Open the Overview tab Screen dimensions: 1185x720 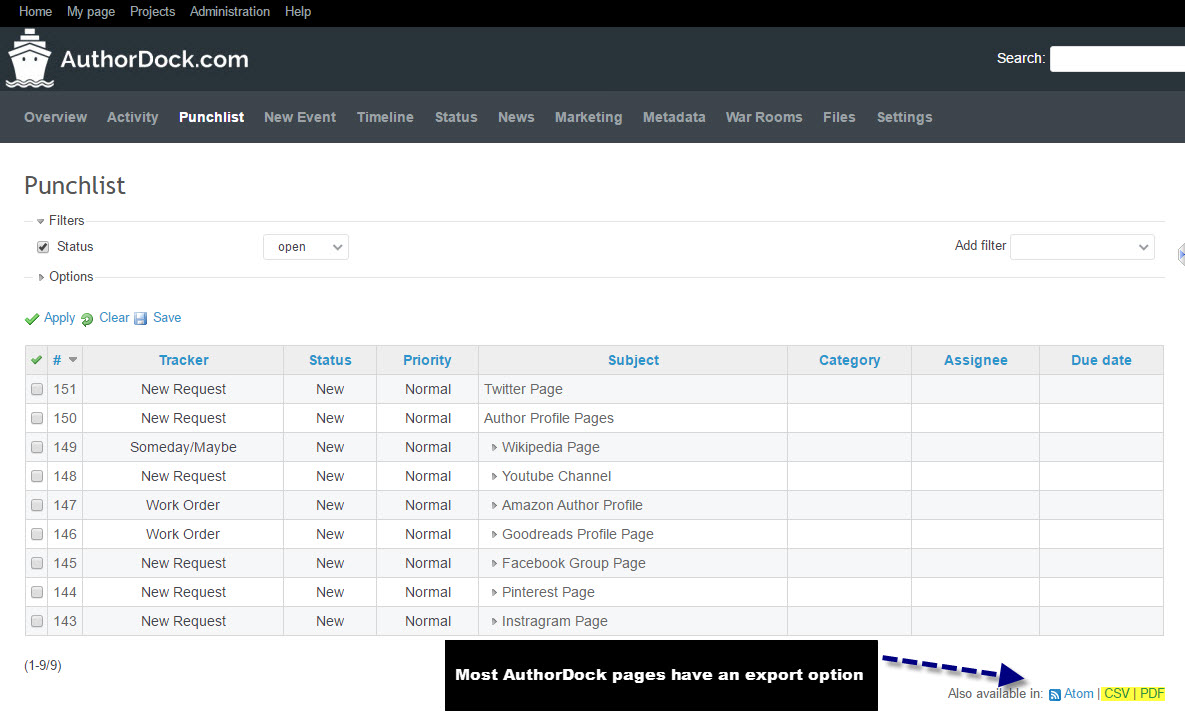(55, 117)
